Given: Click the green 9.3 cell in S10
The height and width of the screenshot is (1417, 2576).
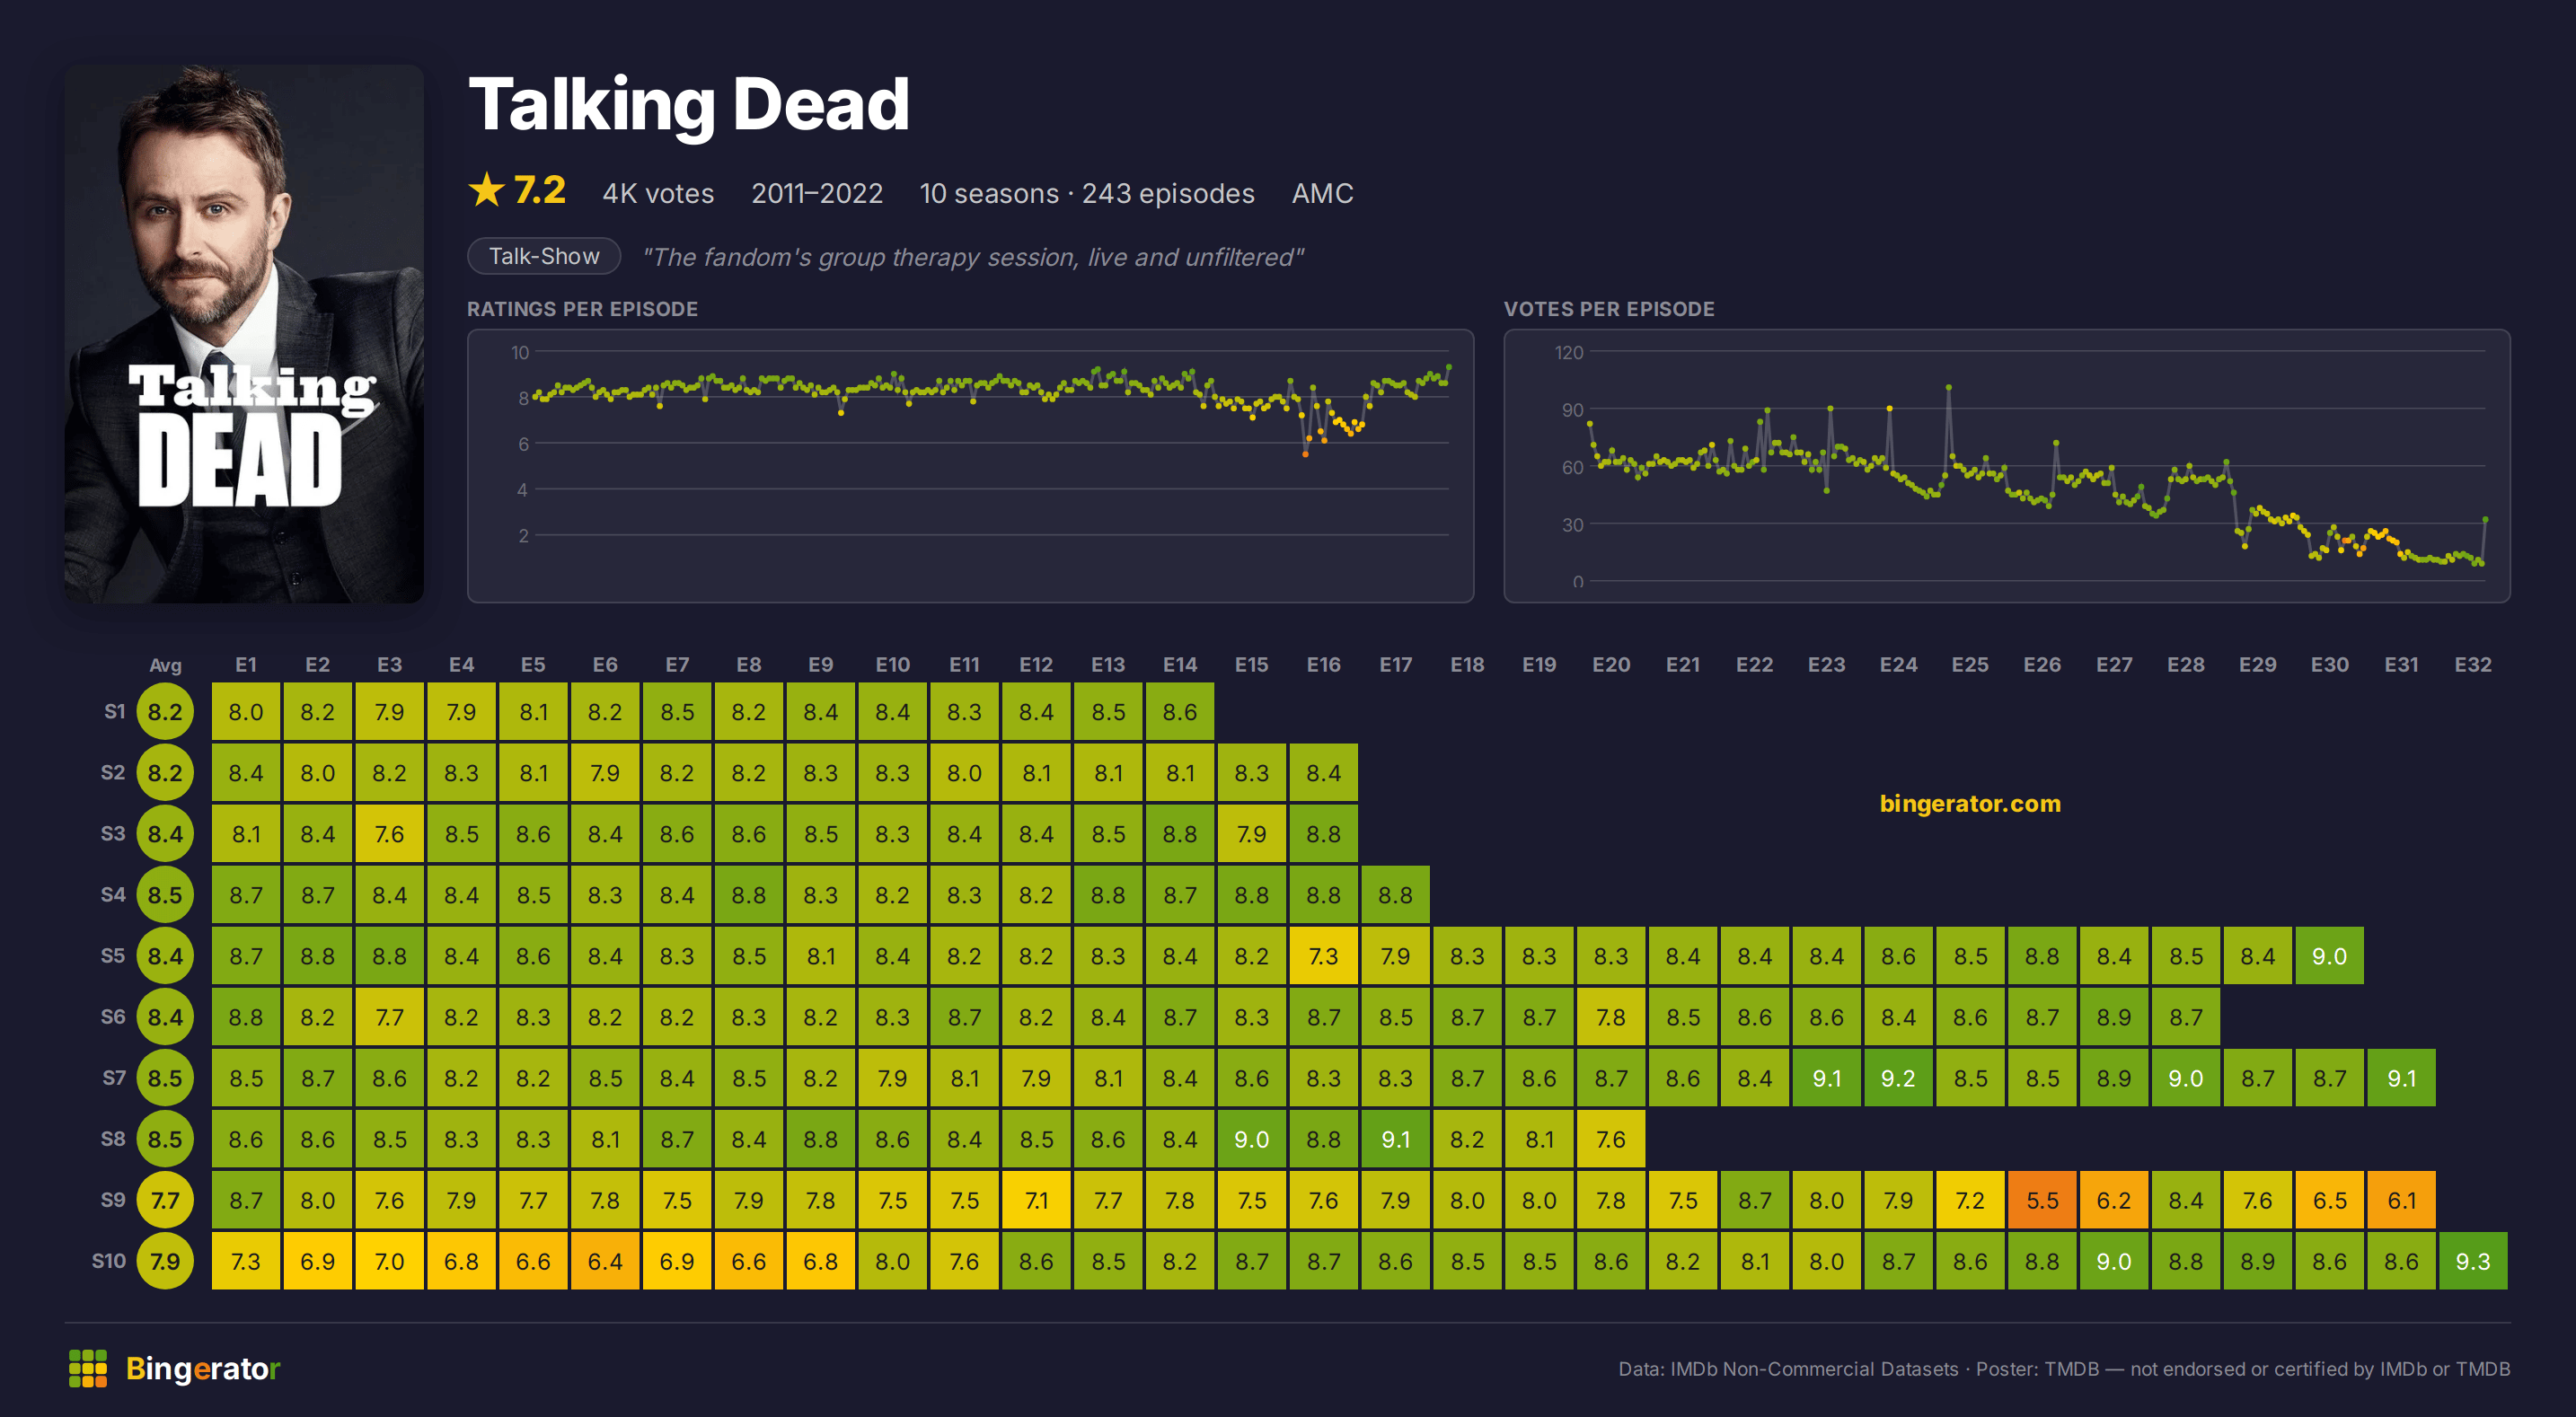Looking at the screenshot, I should (x=2473, y=1261).
